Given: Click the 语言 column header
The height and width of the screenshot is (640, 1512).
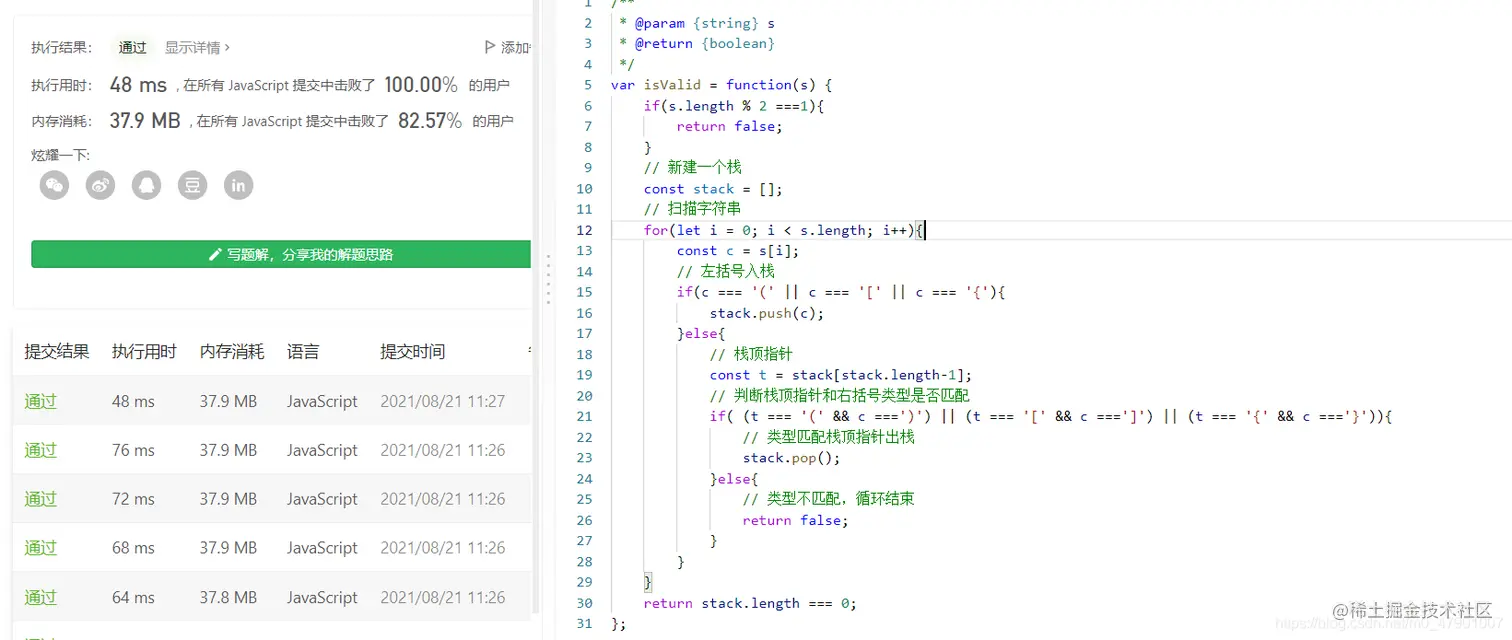Looking at the screenshot, I should point(303,352).
